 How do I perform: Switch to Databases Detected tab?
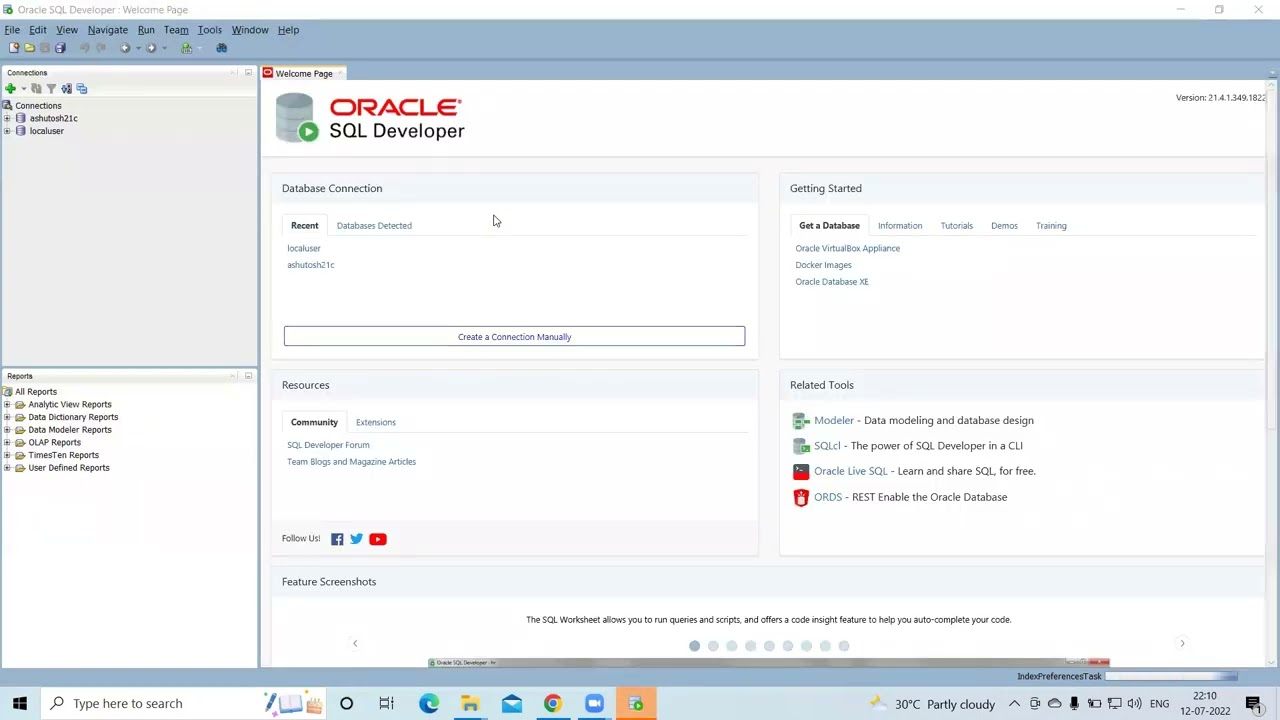[374, 226]
